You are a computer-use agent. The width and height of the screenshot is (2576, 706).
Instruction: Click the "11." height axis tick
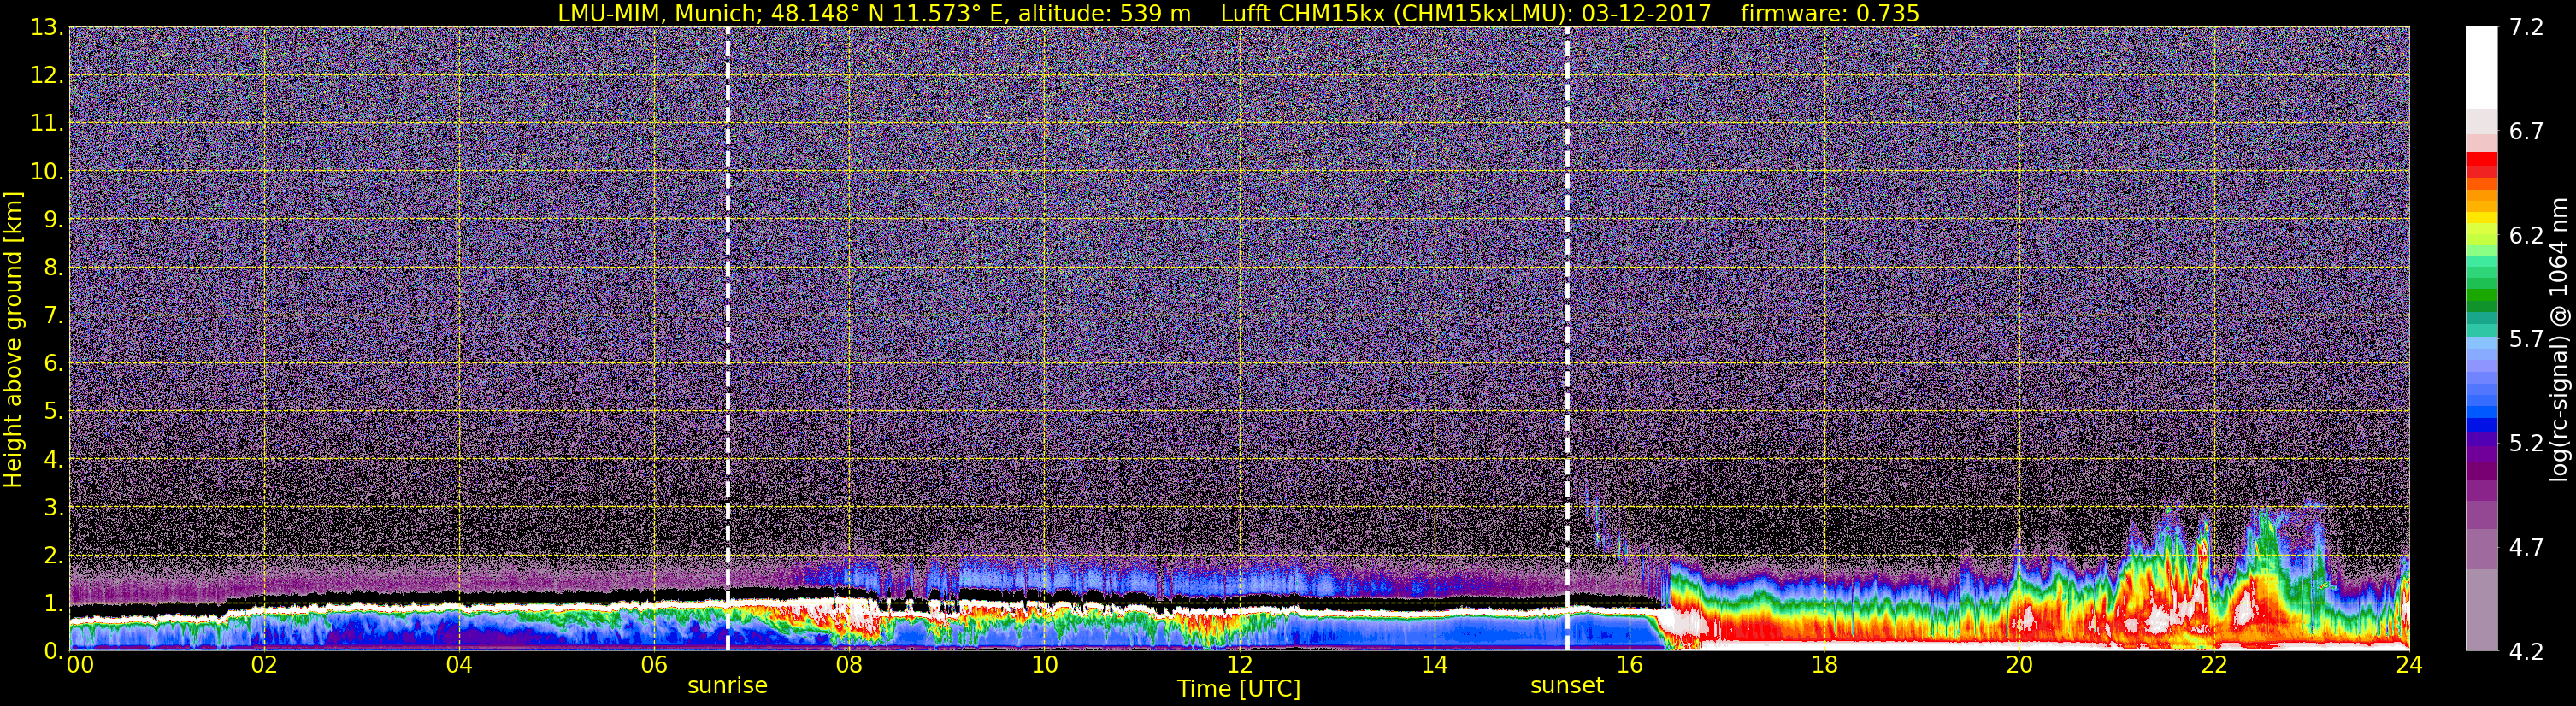coord(46,124)
